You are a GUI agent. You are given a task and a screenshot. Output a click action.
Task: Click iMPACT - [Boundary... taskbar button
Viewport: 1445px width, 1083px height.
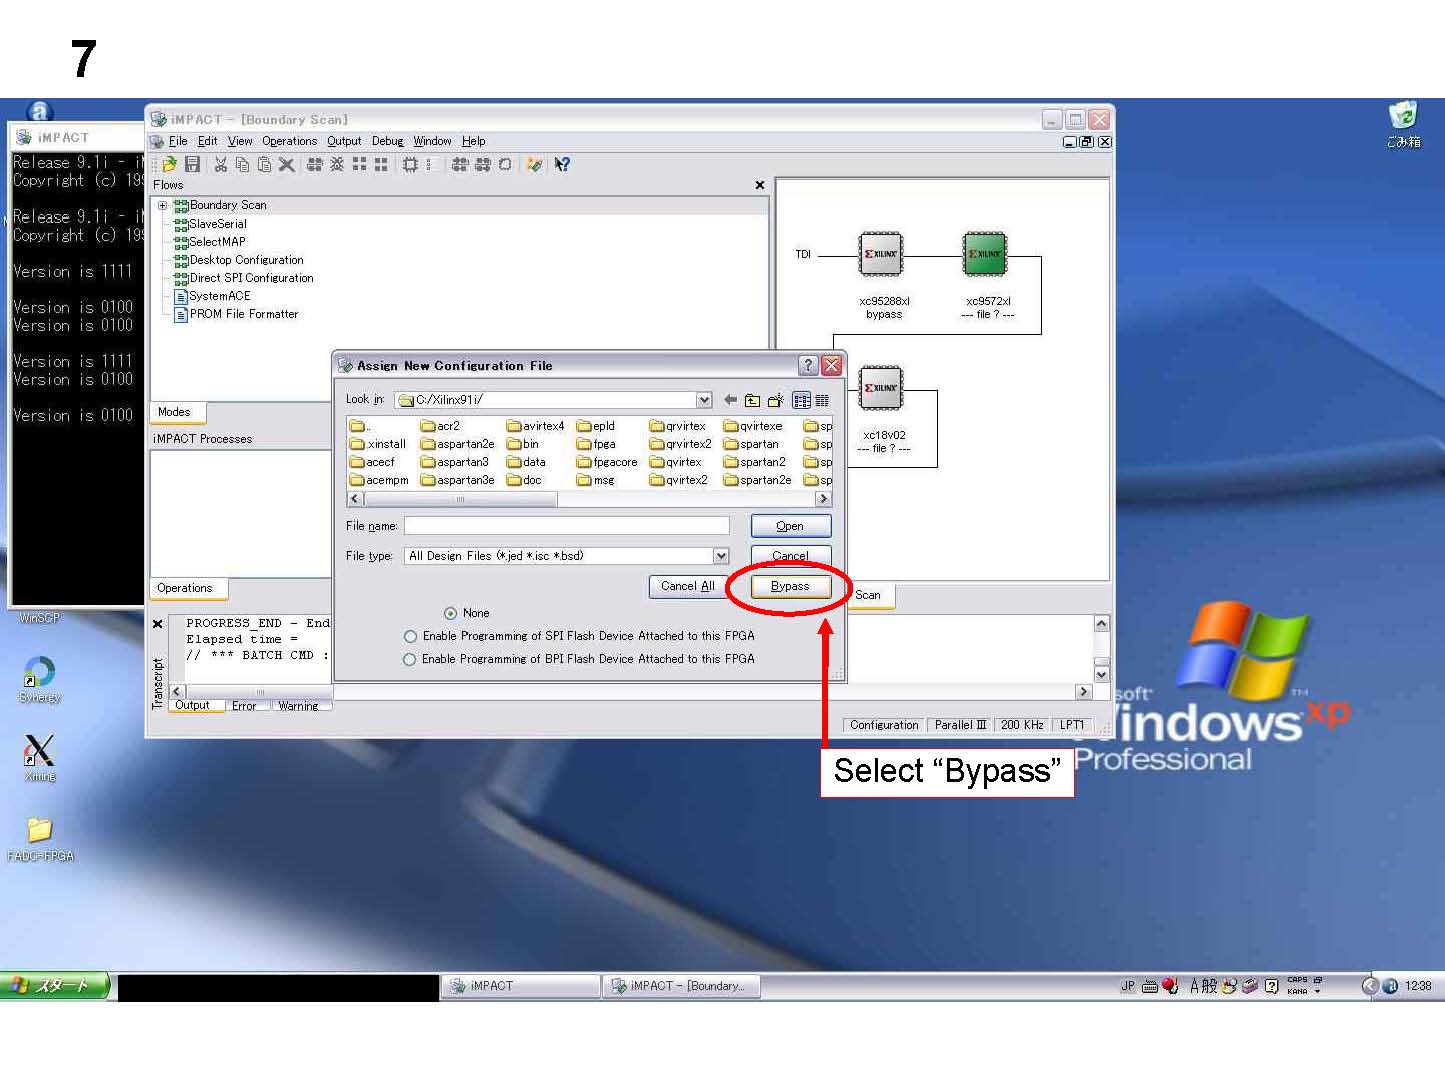(x=680, y=986)
